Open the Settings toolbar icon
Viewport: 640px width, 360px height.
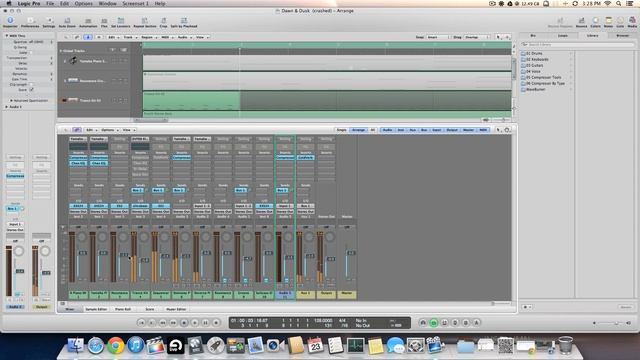coord(49,22)
